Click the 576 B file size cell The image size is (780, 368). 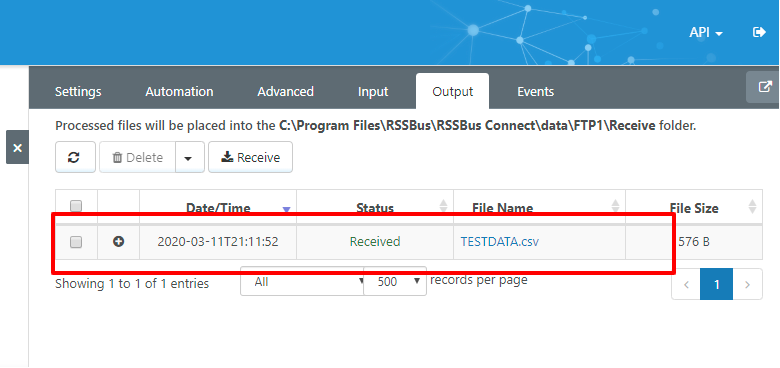point(694,242)
